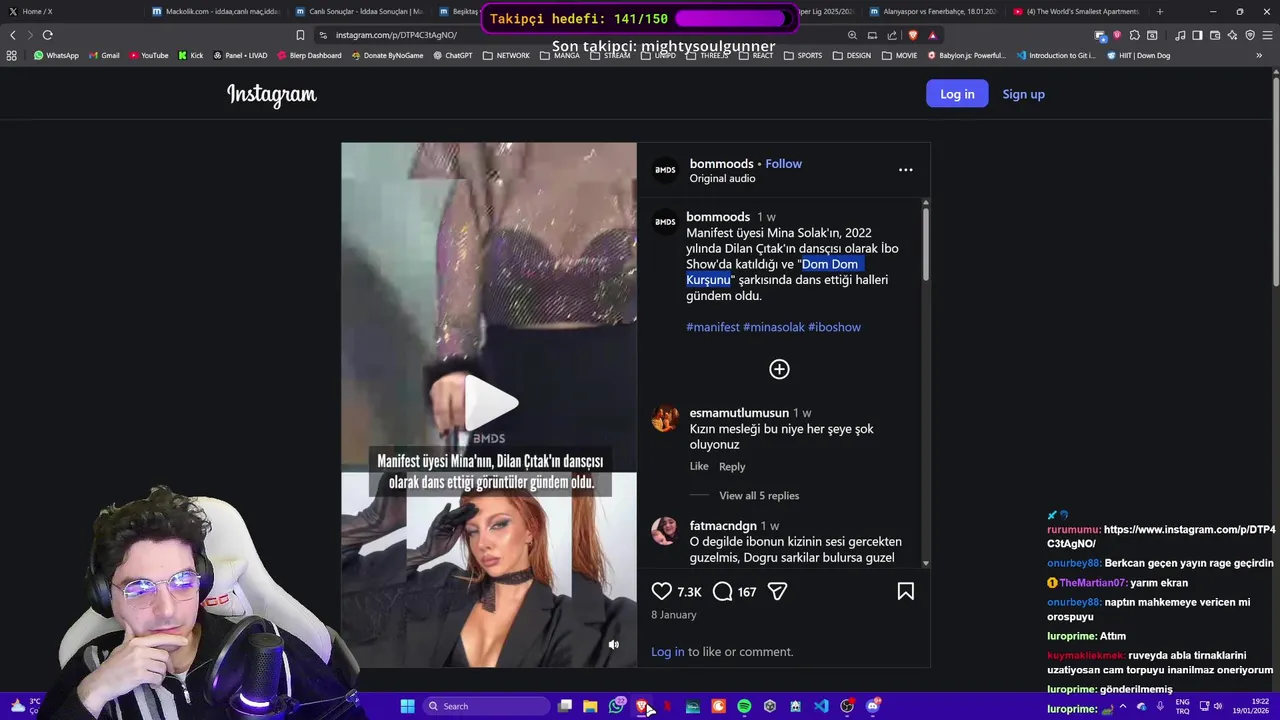Play the Instagram video
Screen dimensions: 1280x720
[x=489, y=404]
